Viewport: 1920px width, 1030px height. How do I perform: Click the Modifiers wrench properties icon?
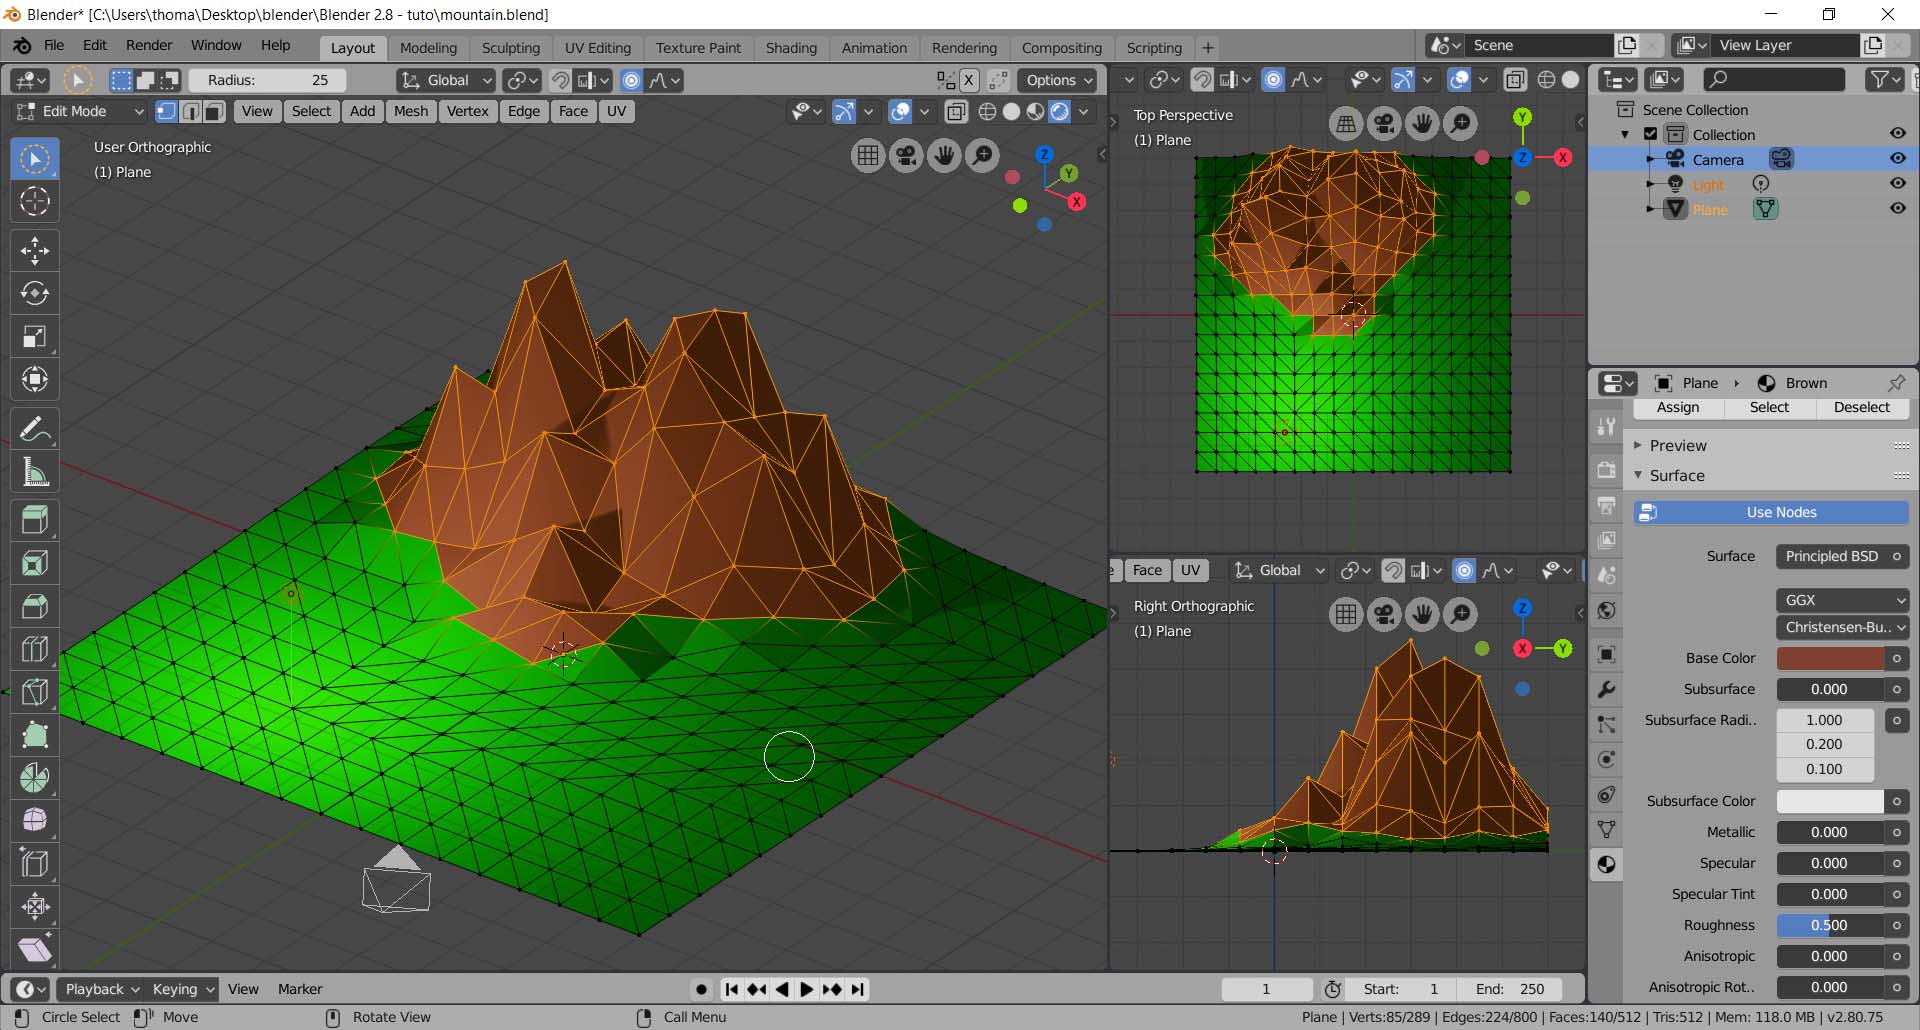(x=1606, y=690)
